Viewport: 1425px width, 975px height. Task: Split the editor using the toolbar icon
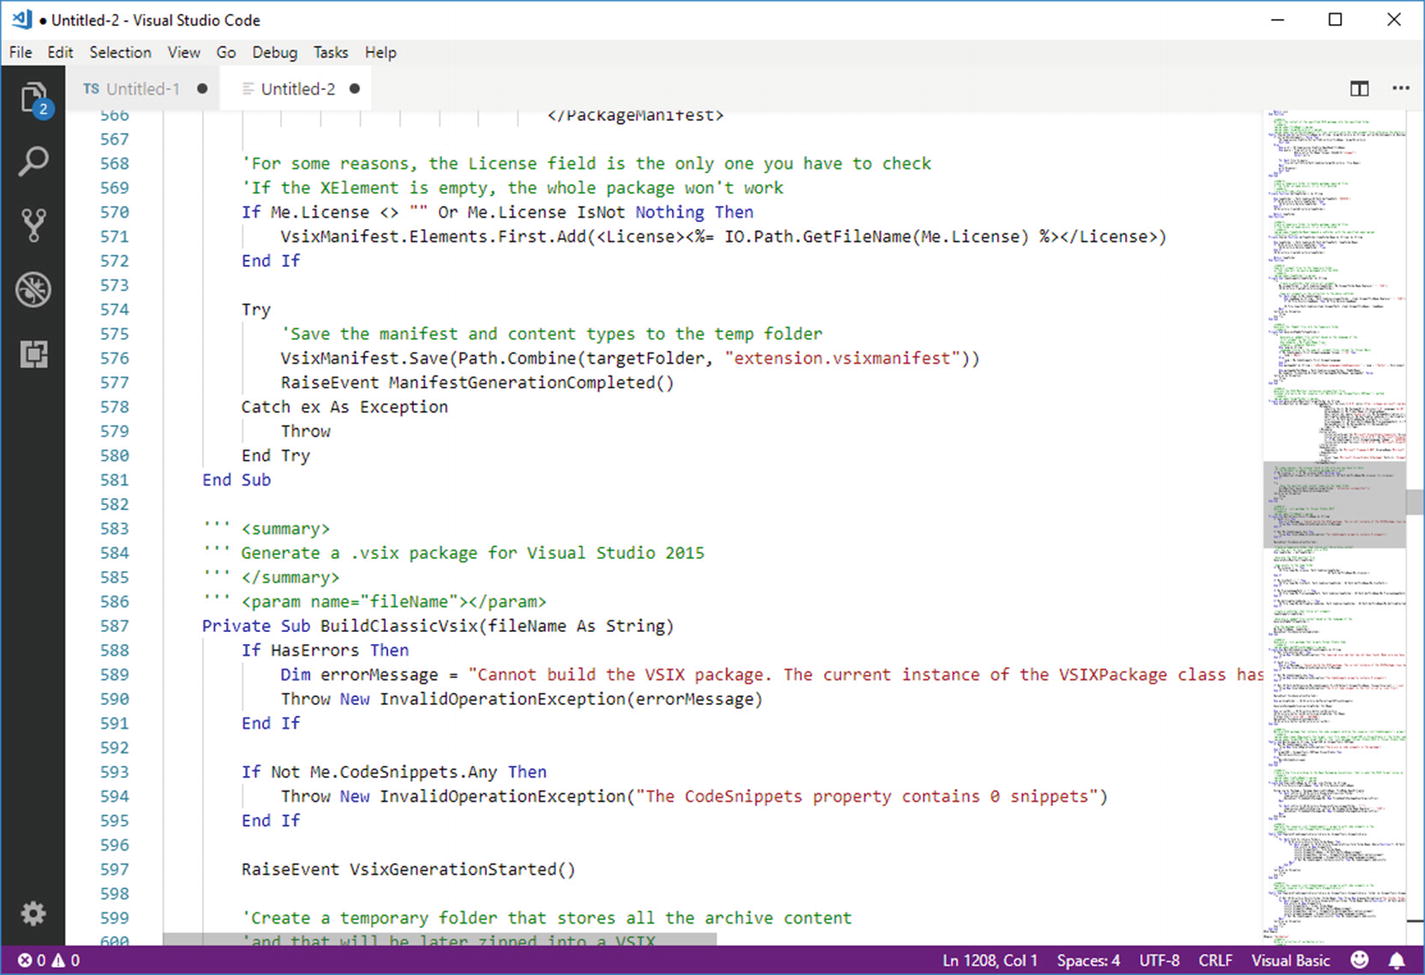[1359, 88]
